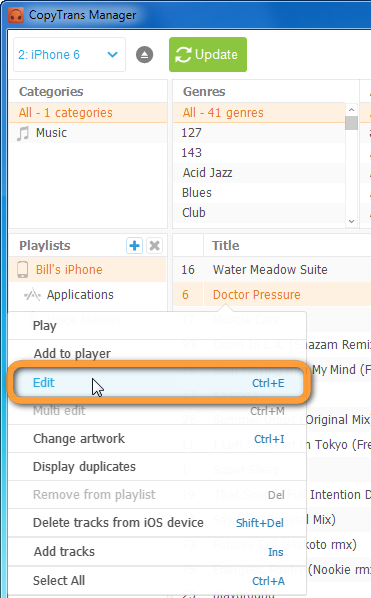The height and width of the screenshot is (598, 371).
Task: Select Add tracks menu entry
Action: 157,551
